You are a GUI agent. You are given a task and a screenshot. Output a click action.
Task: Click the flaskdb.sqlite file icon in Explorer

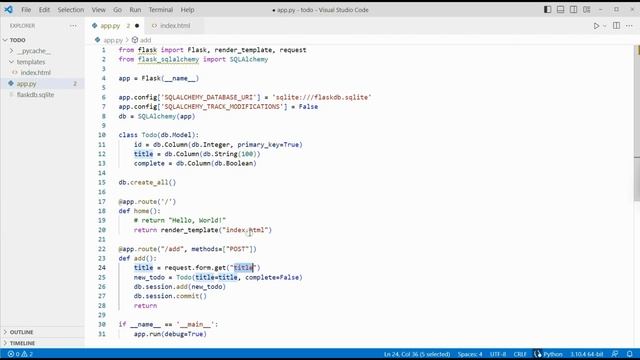tap(11, 94)
